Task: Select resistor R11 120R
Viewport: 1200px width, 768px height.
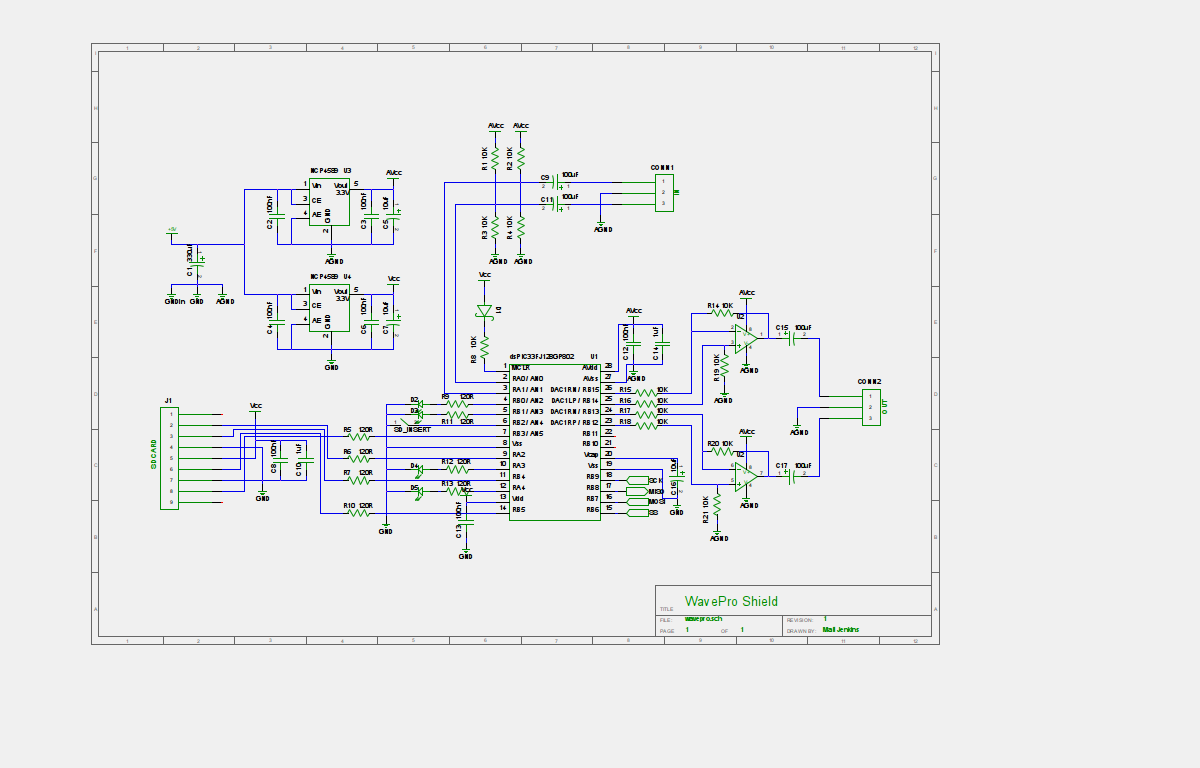Action: click(x=458, y=414)
